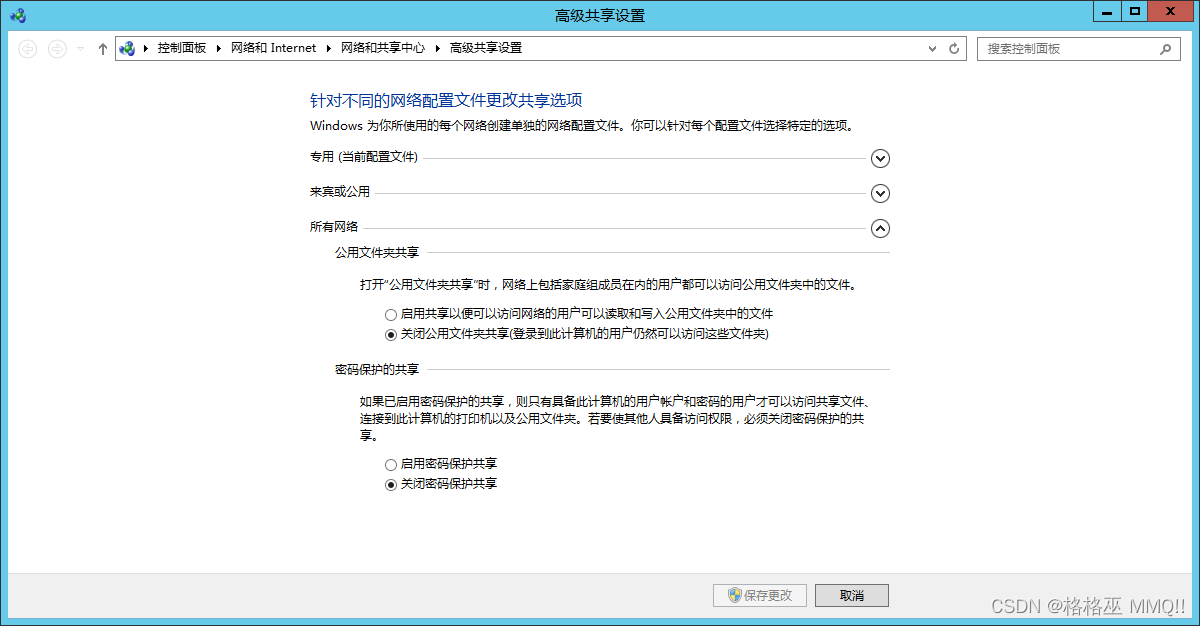The height and width of the screenshot is (626, 1200).
Task: Click the 密码保护的共享 subsection label
Action: (377, 370)
